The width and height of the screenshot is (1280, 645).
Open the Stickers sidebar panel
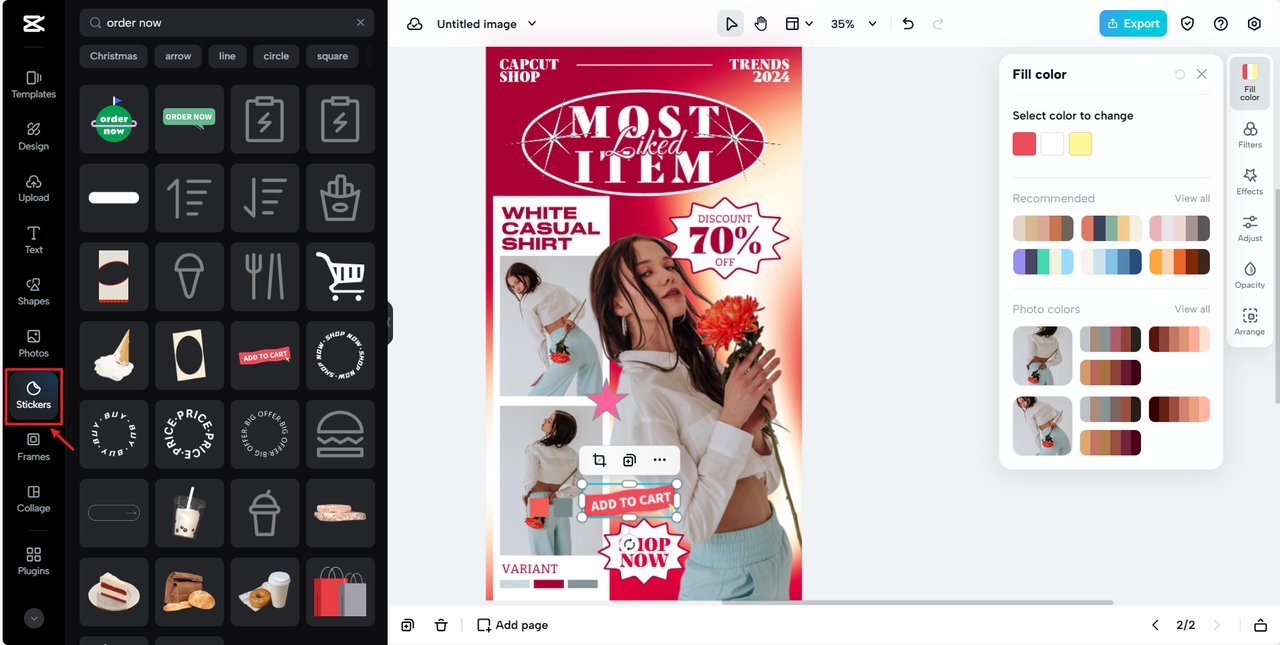pos(33,395)
